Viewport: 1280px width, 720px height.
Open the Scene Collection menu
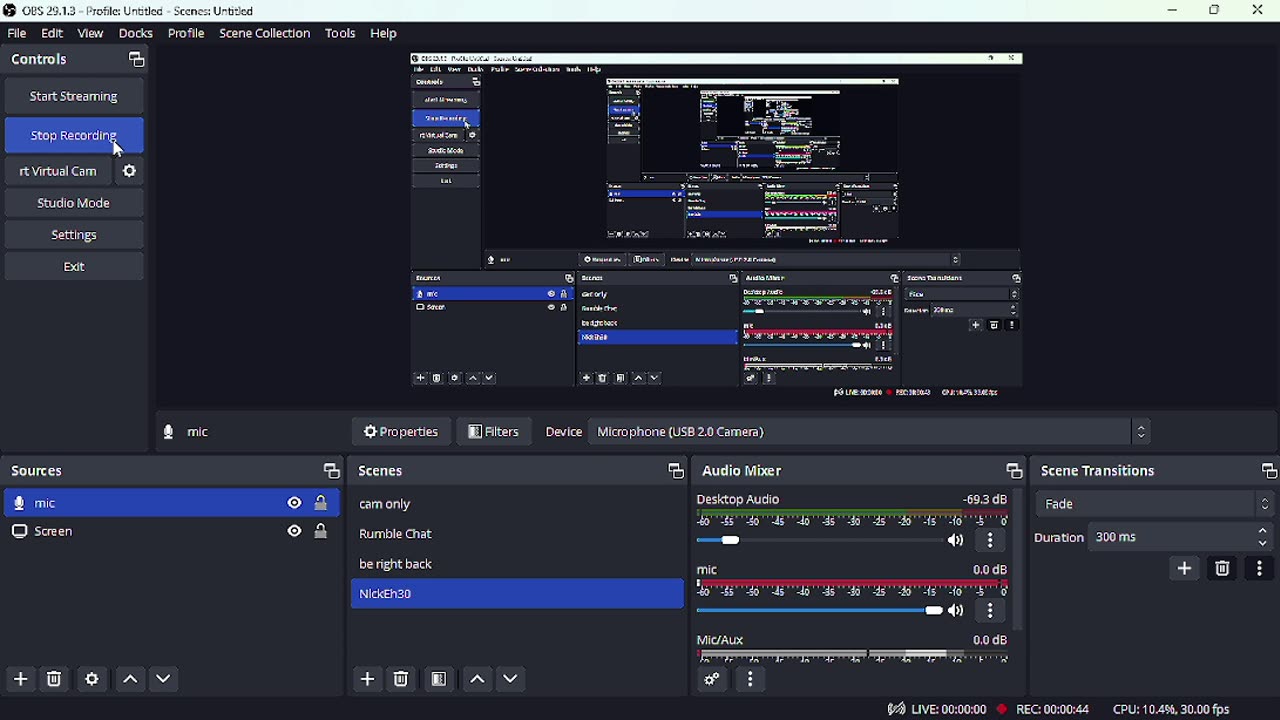(x=265, y=34)
